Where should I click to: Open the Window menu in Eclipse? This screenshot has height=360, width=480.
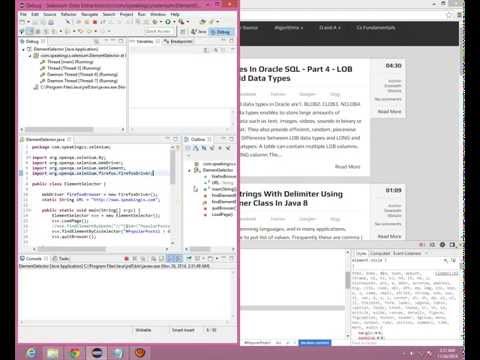[158, 14]
